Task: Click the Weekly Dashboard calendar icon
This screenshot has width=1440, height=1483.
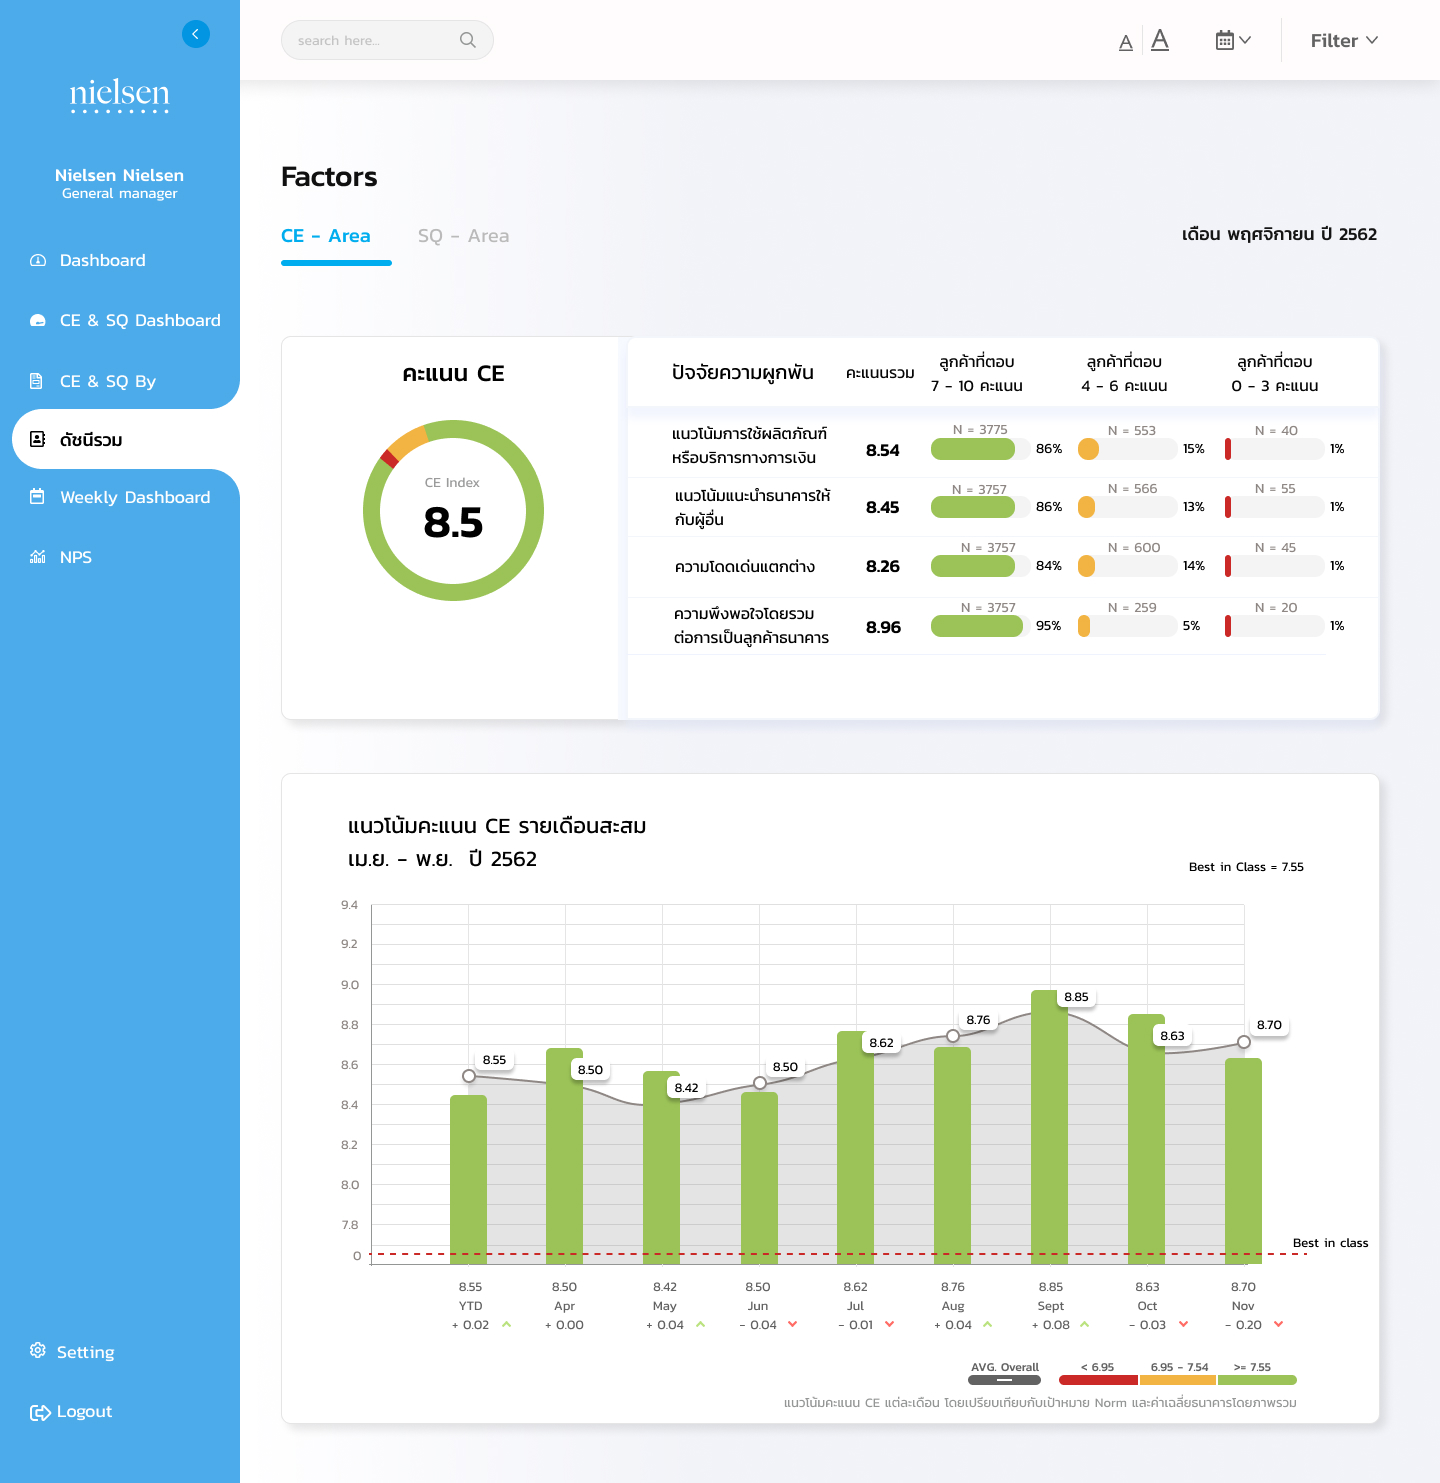Action: (38, 497)
